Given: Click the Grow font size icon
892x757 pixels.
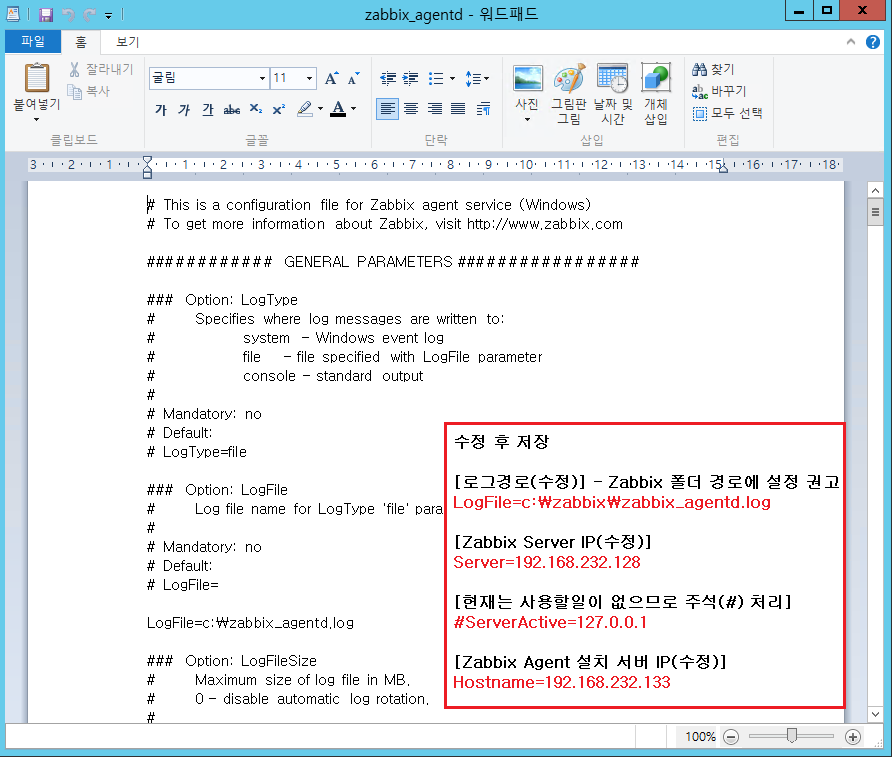Looking at the screenshot, I should [x=332, y=78].
